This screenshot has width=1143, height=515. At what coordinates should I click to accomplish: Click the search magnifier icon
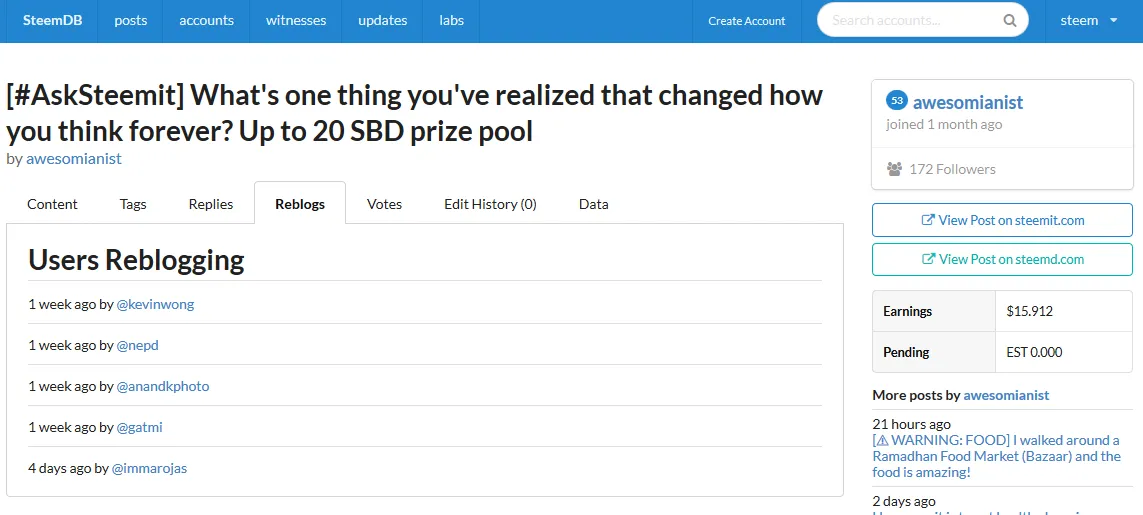tap(1010, 20)
